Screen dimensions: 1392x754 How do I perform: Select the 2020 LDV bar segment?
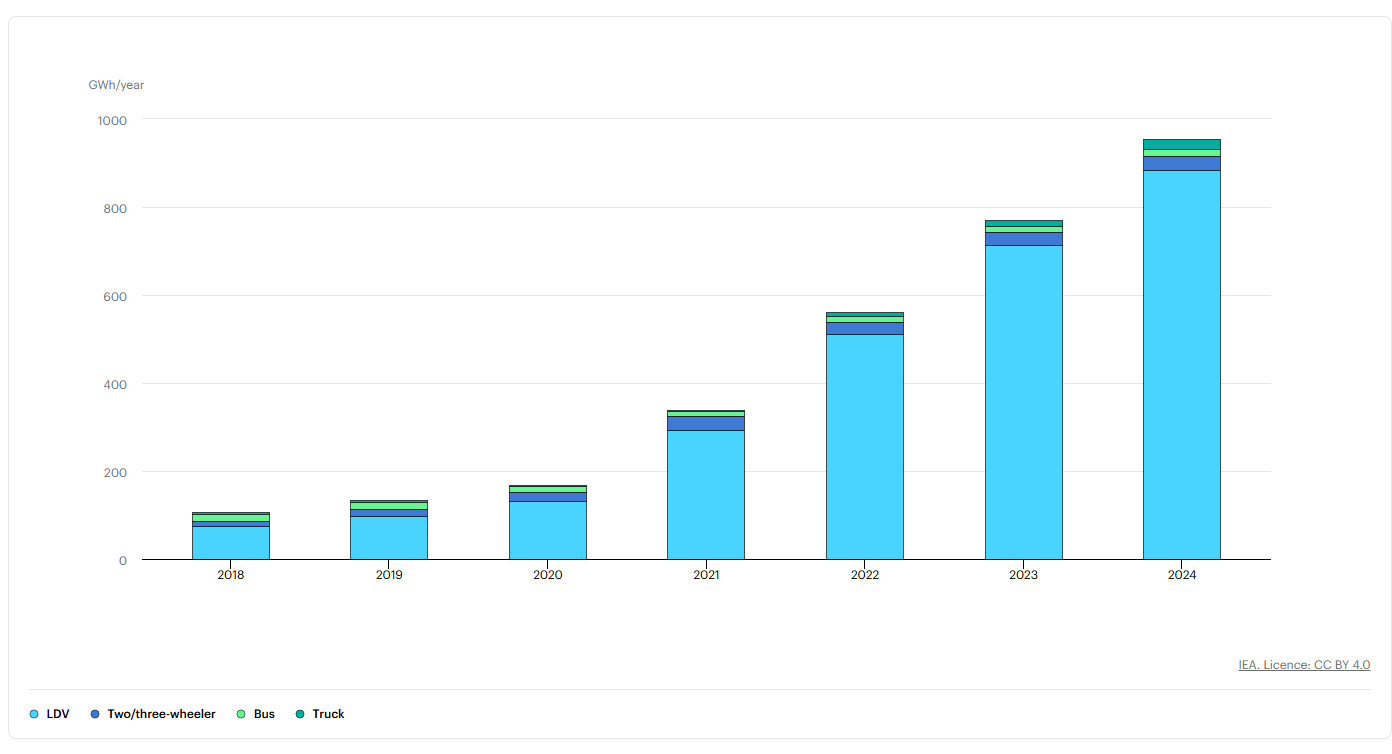[548, 530]
